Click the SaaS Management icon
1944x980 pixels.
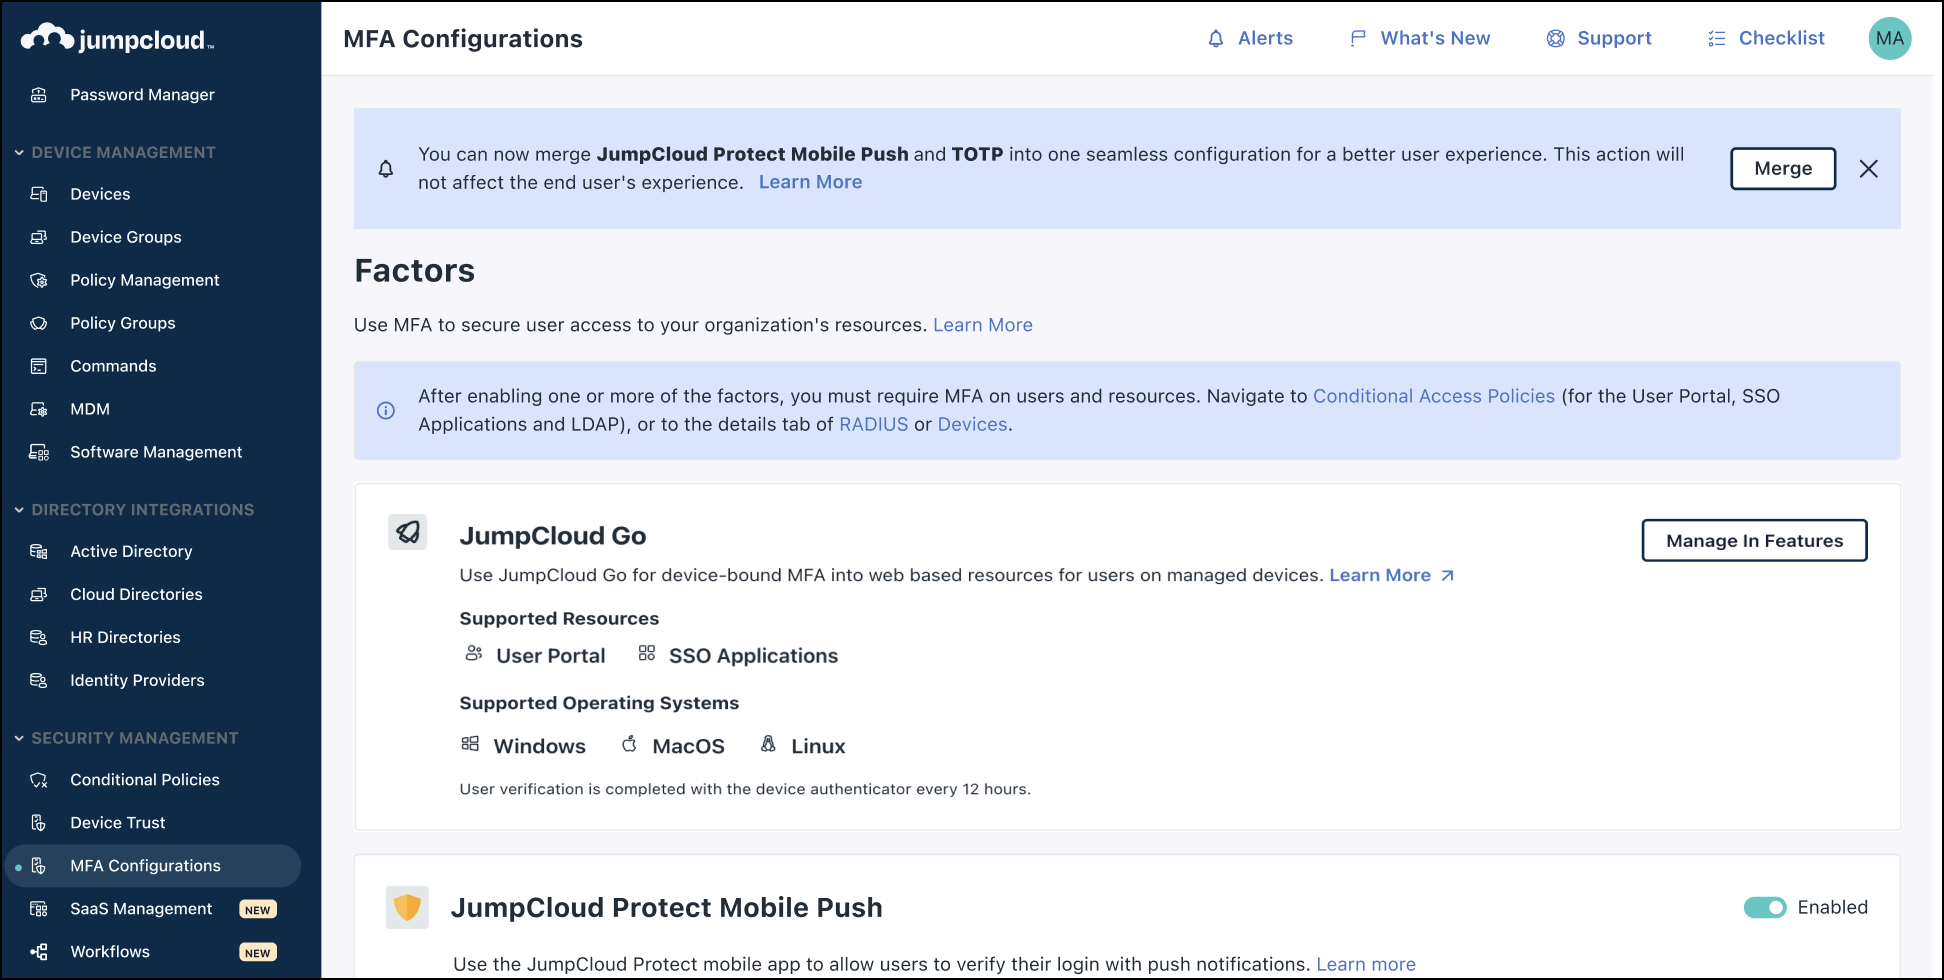39,909
